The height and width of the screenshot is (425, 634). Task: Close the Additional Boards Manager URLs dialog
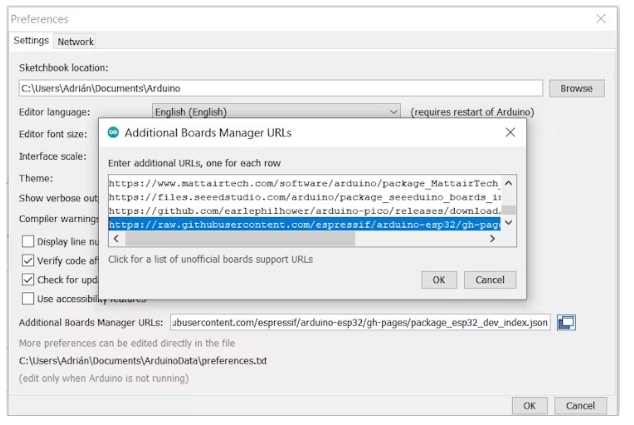click(510, 132)
